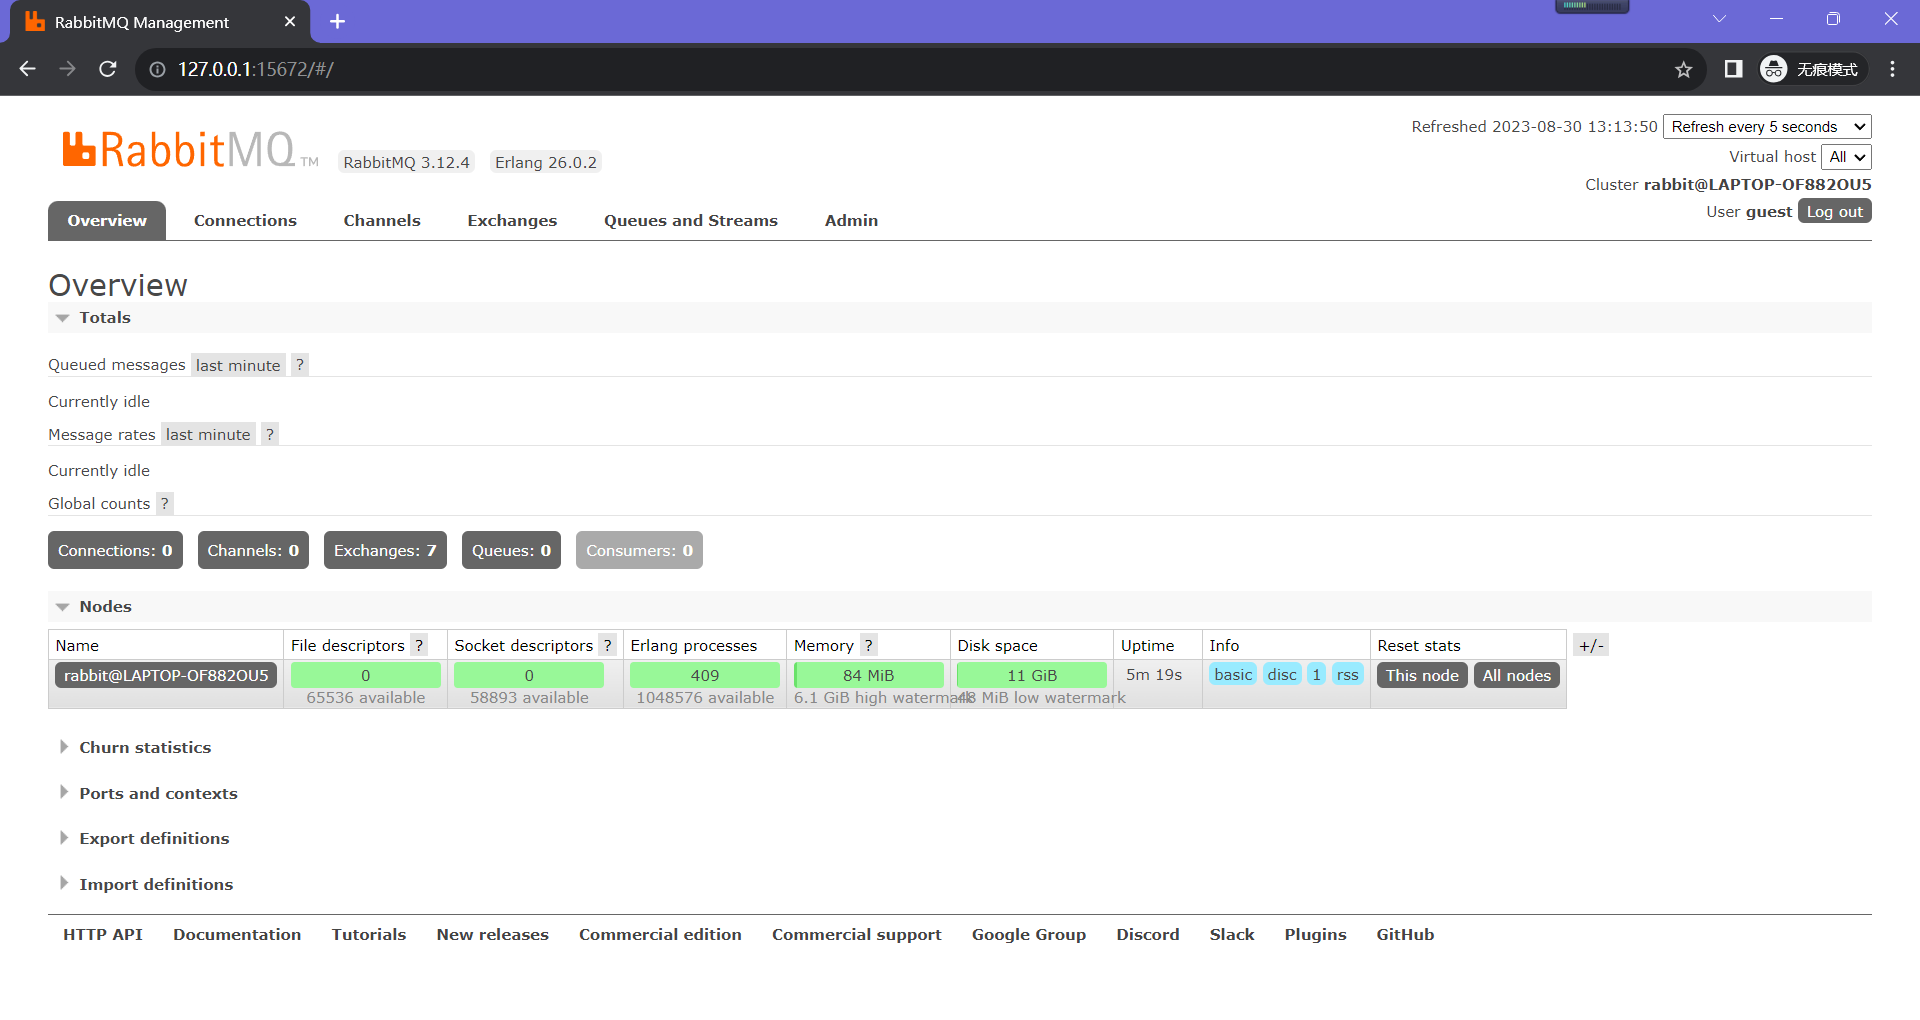Switch to the Overview tab

(107, 221)
